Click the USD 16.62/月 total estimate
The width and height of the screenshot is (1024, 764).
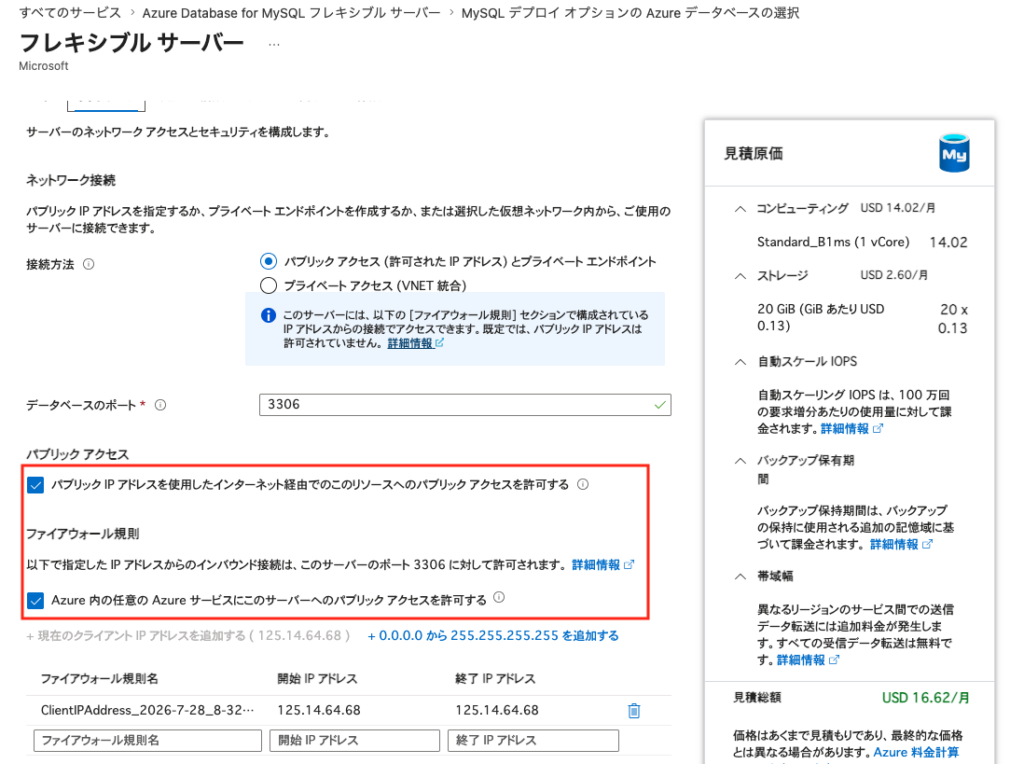925,697
